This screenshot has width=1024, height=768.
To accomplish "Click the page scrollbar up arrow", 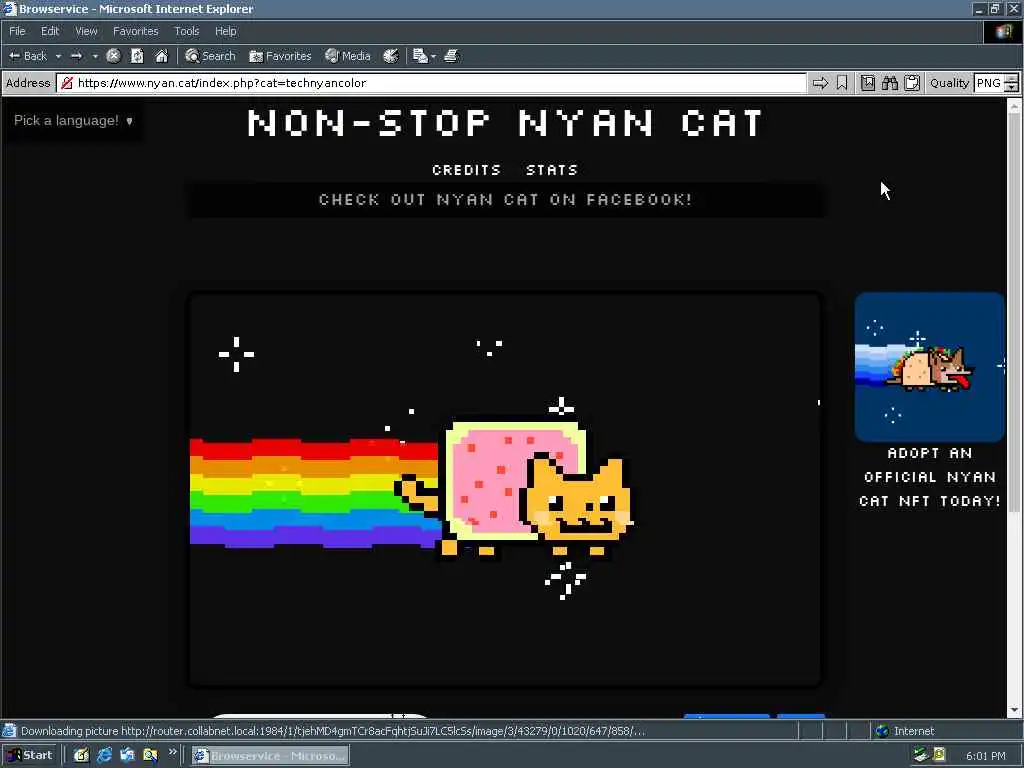I will pos(1014,105).
